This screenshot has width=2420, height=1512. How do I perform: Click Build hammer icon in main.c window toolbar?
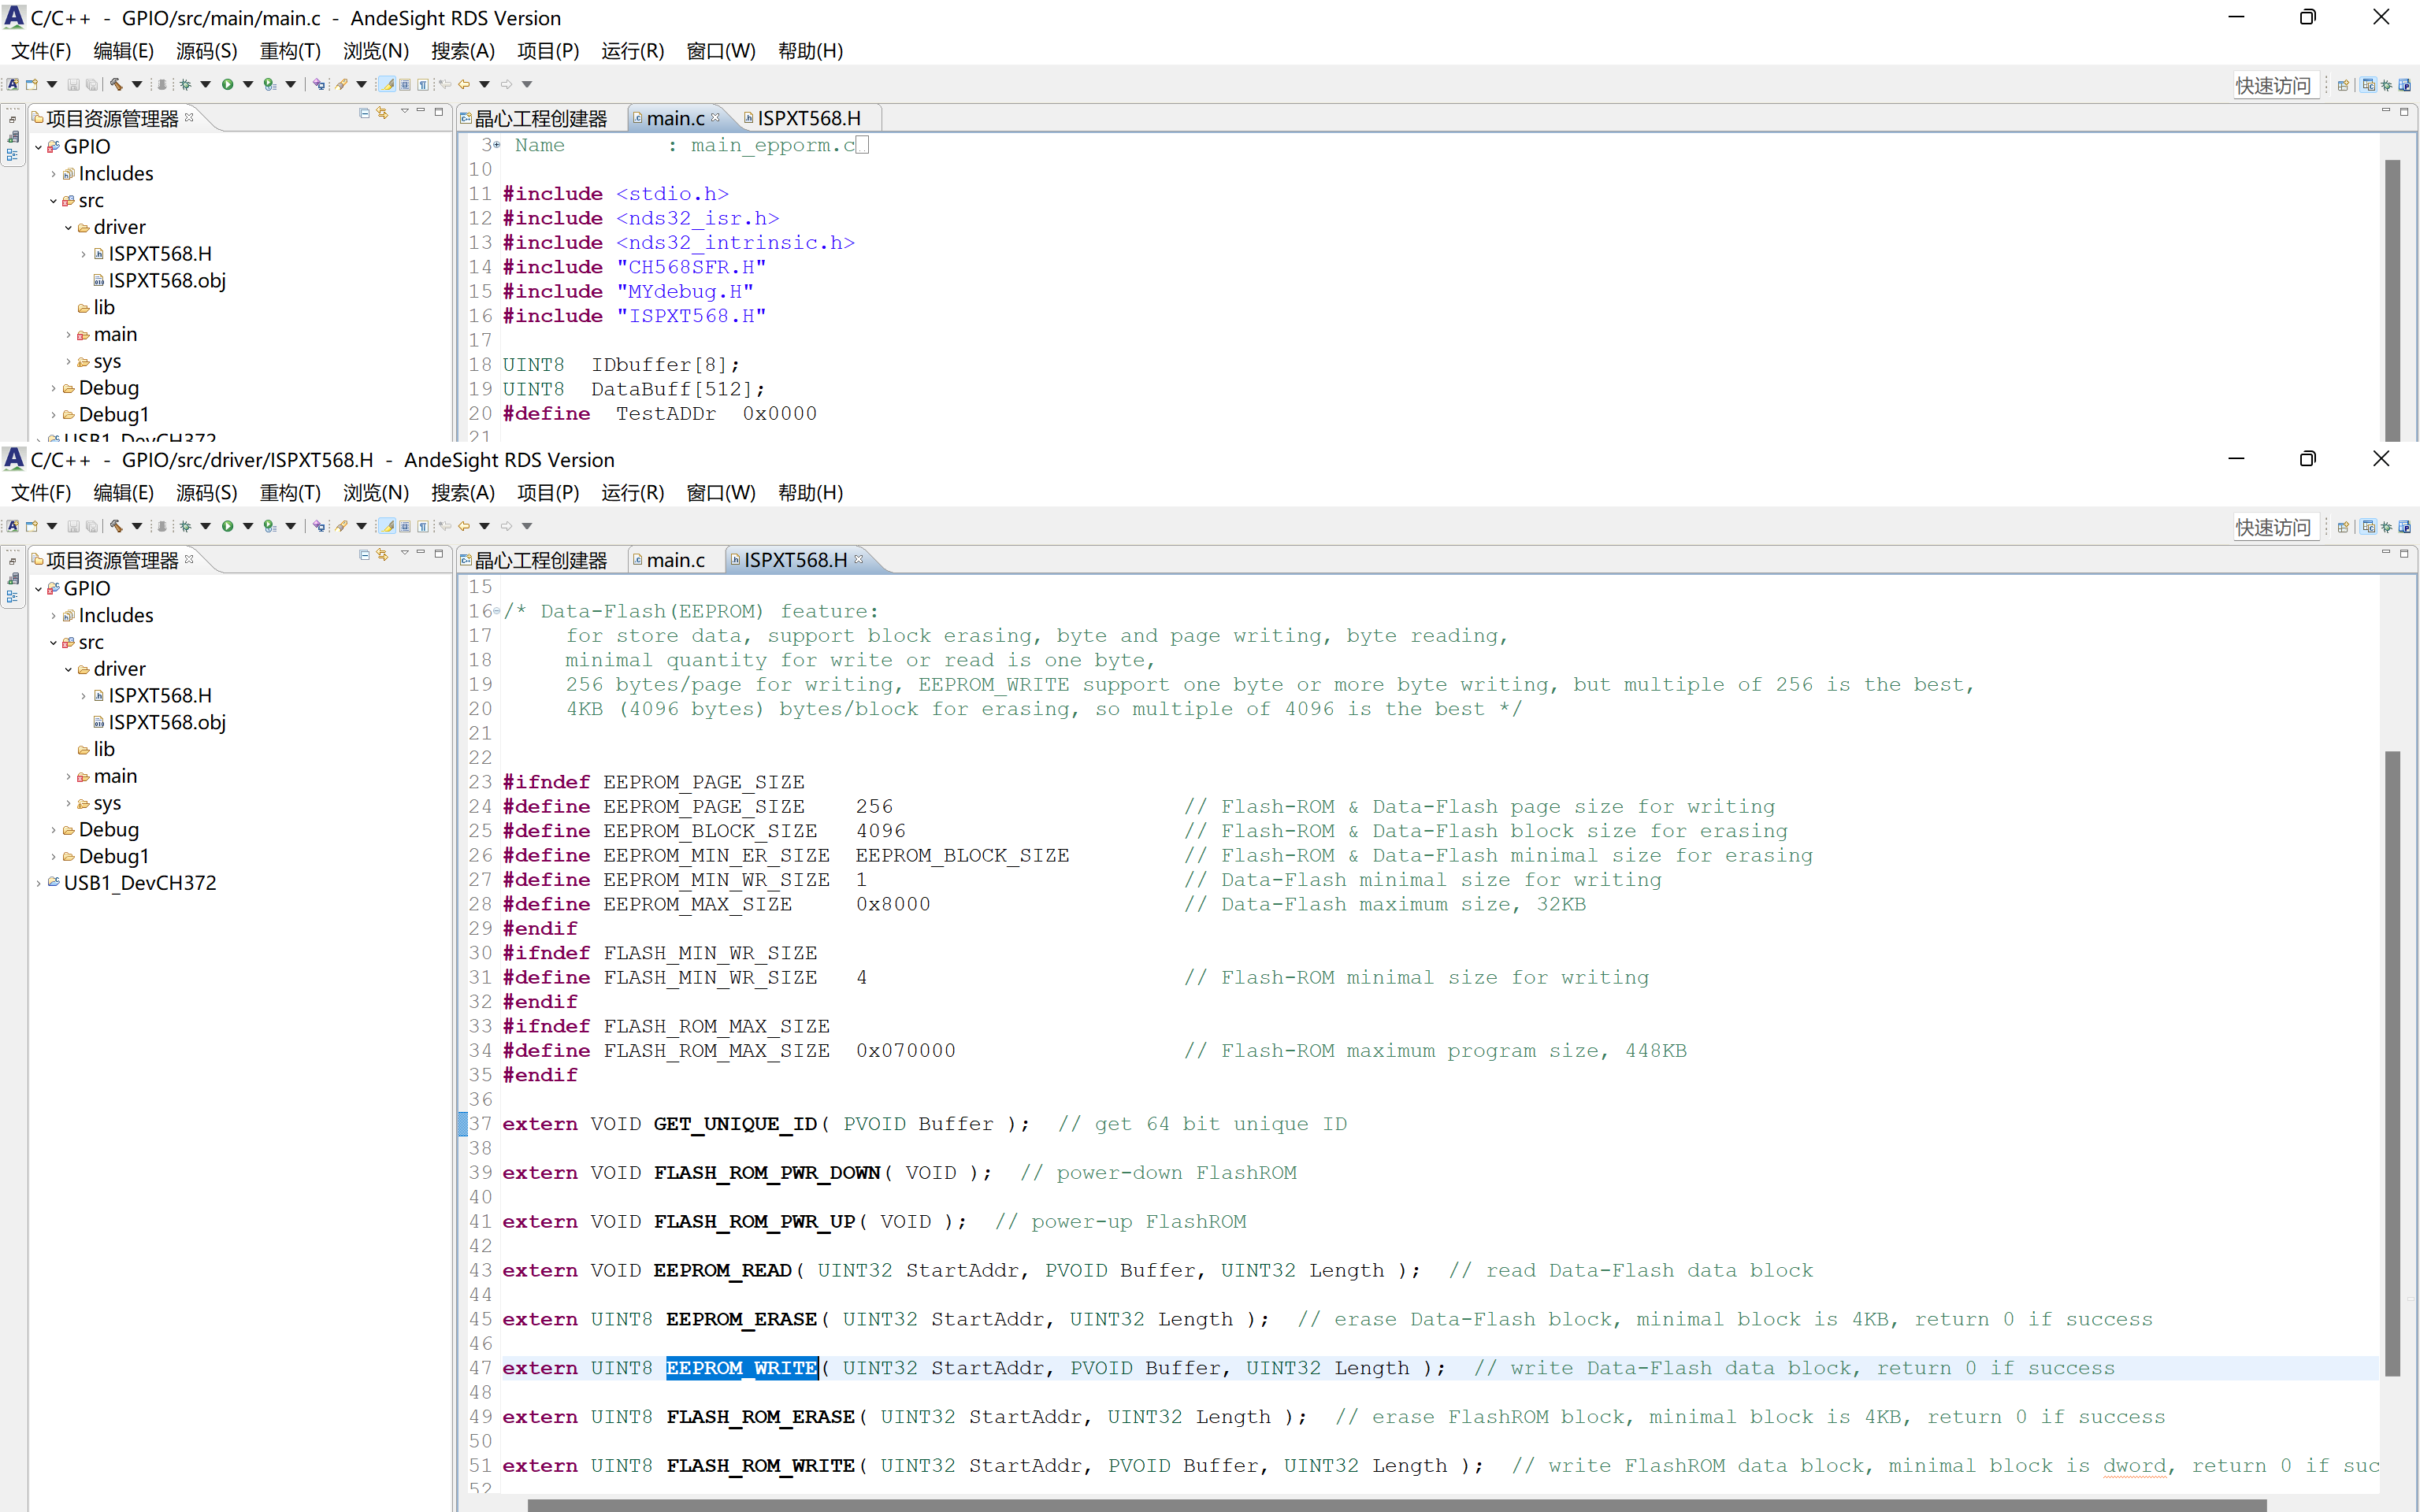point(117,84)
